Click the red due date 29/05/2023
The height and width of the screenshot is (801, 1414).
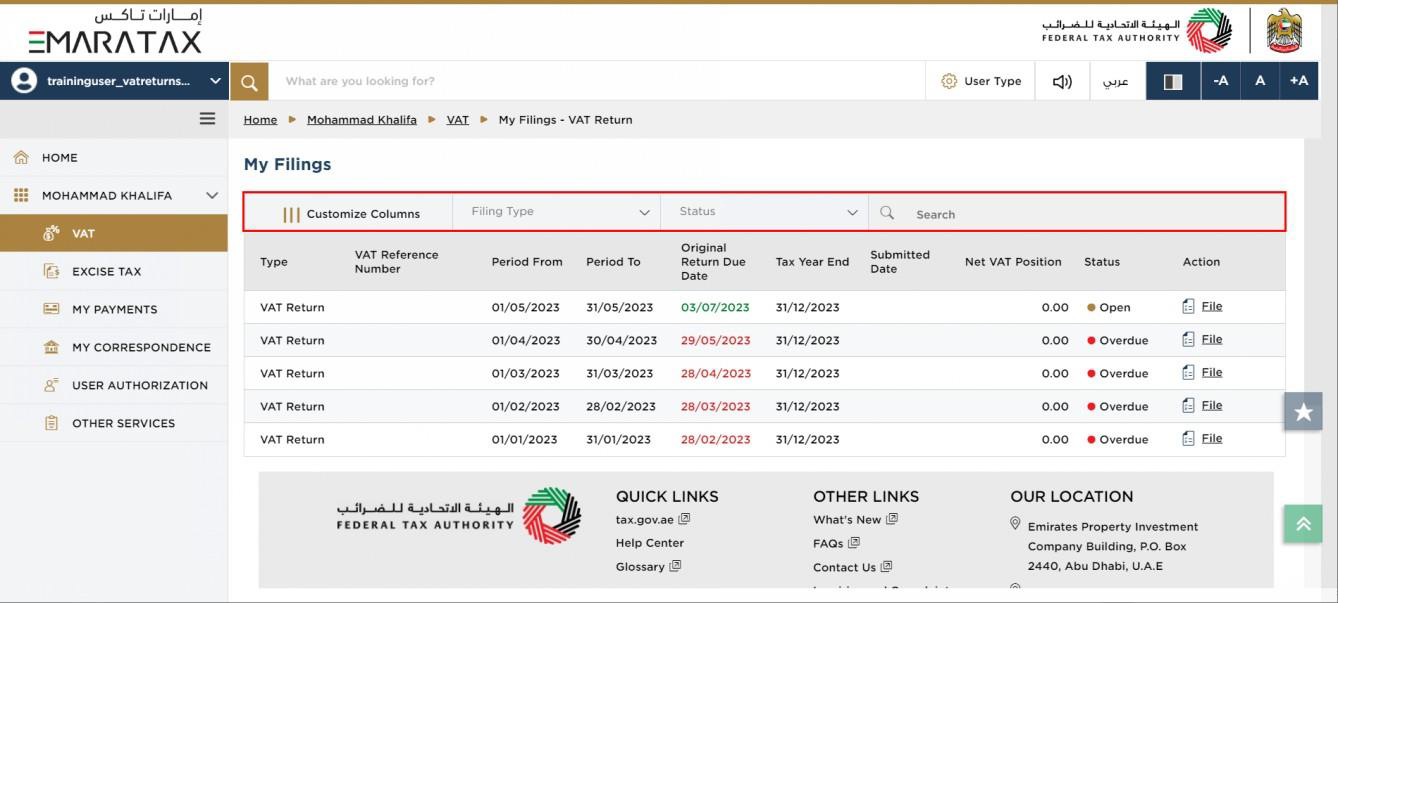(715, 340)
